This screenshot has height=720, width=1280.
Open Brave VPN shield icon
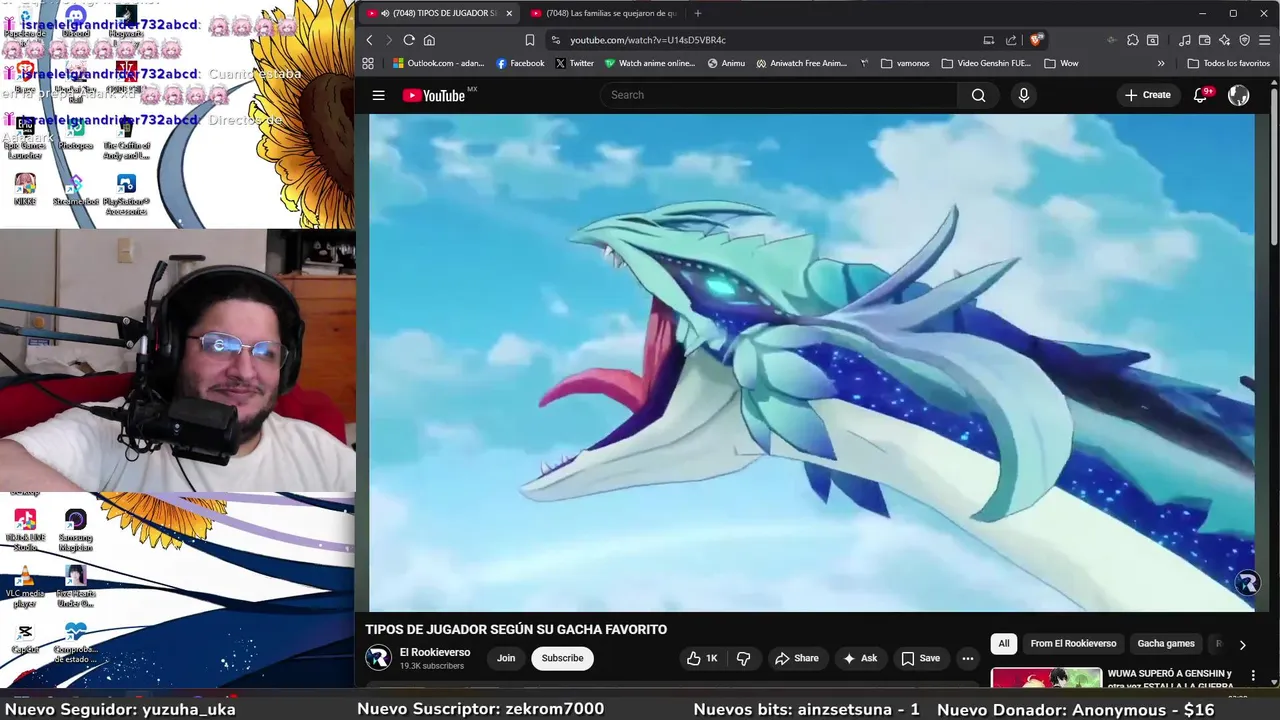coord(1245,40)
